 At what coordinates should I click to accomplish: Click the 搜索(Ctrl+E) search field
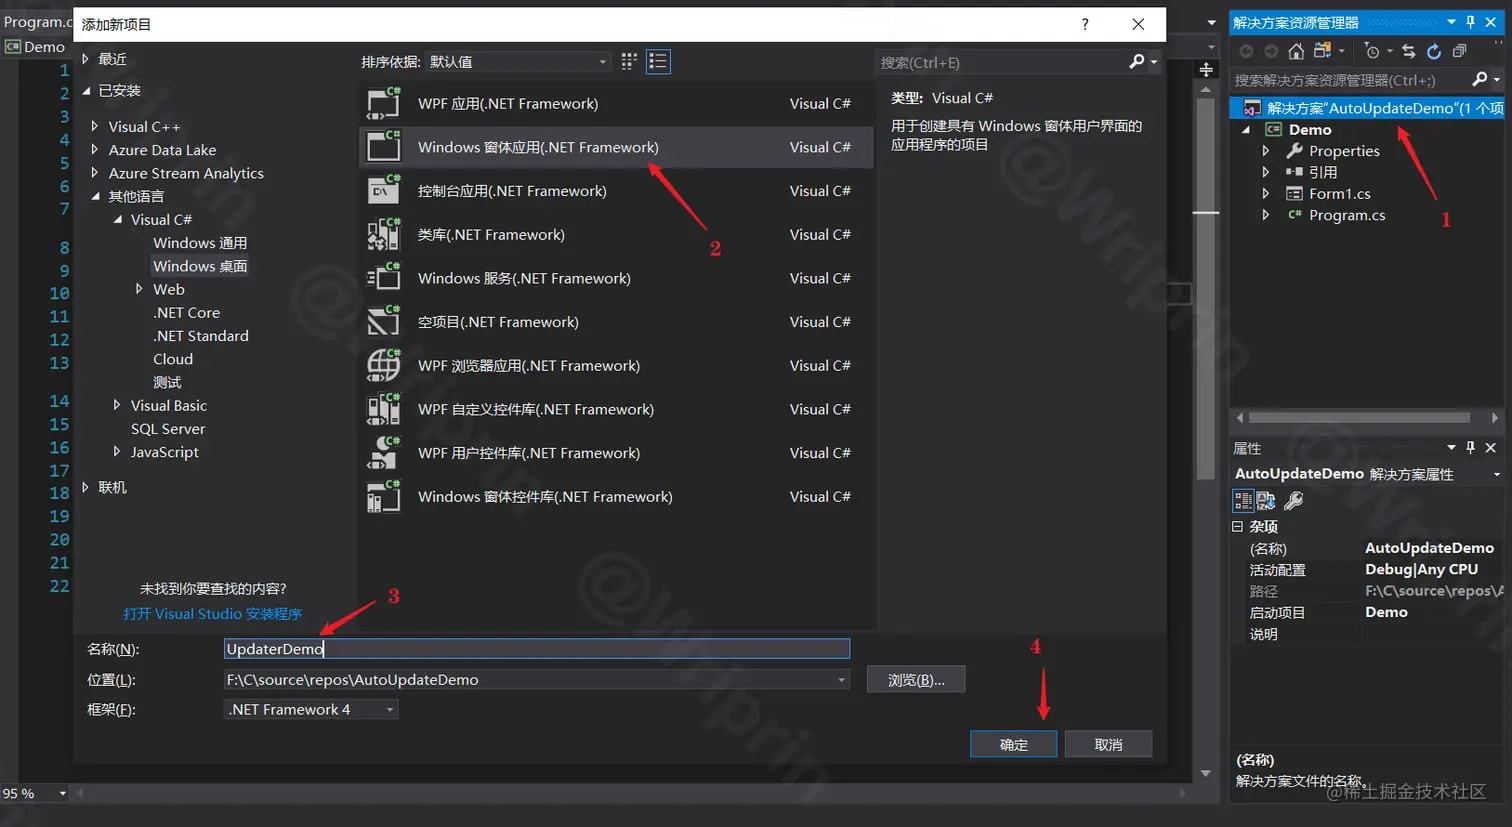(x=1000, y=62)
